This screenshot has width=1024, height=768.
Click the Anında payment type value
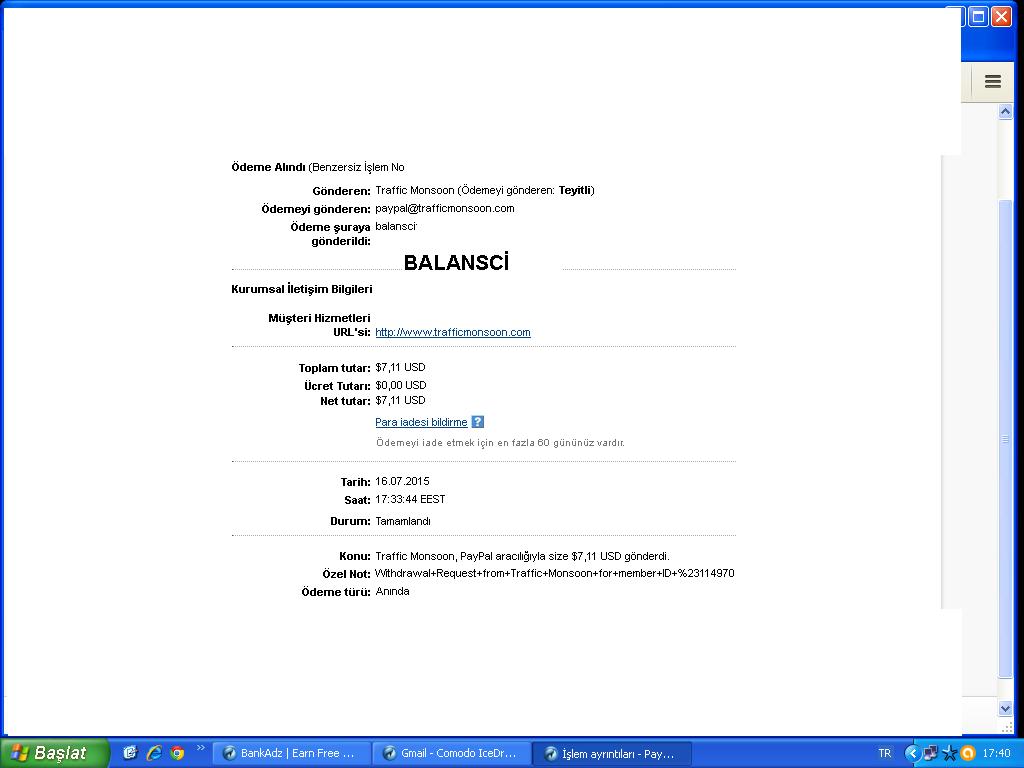click(x=392, y=592)
